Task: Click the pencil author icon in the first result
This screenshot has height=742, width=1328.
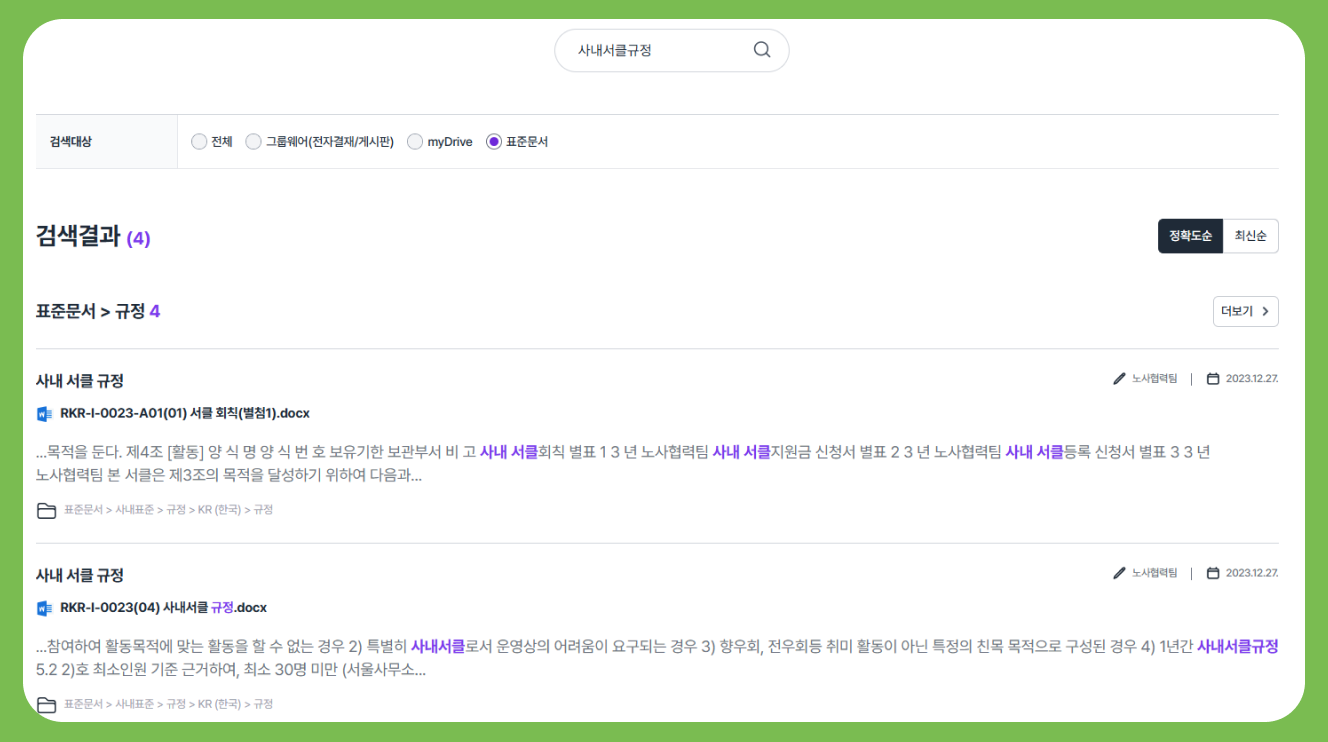Action: point(1119,379)
